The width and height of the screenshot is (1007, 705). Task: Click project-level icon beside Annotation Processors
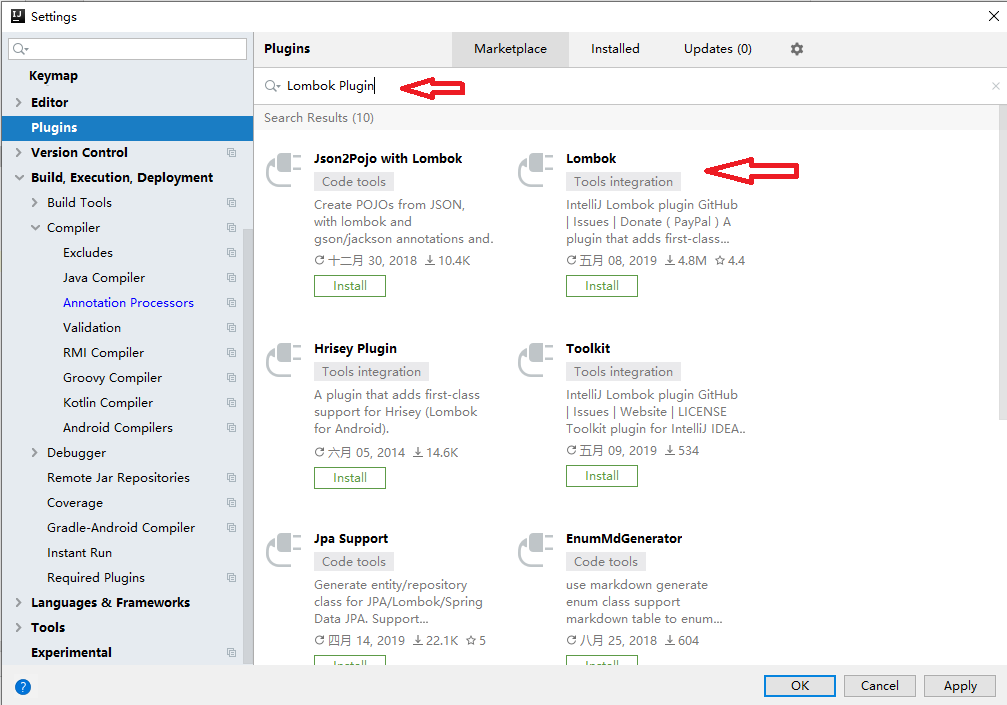[x=231, y=303]
